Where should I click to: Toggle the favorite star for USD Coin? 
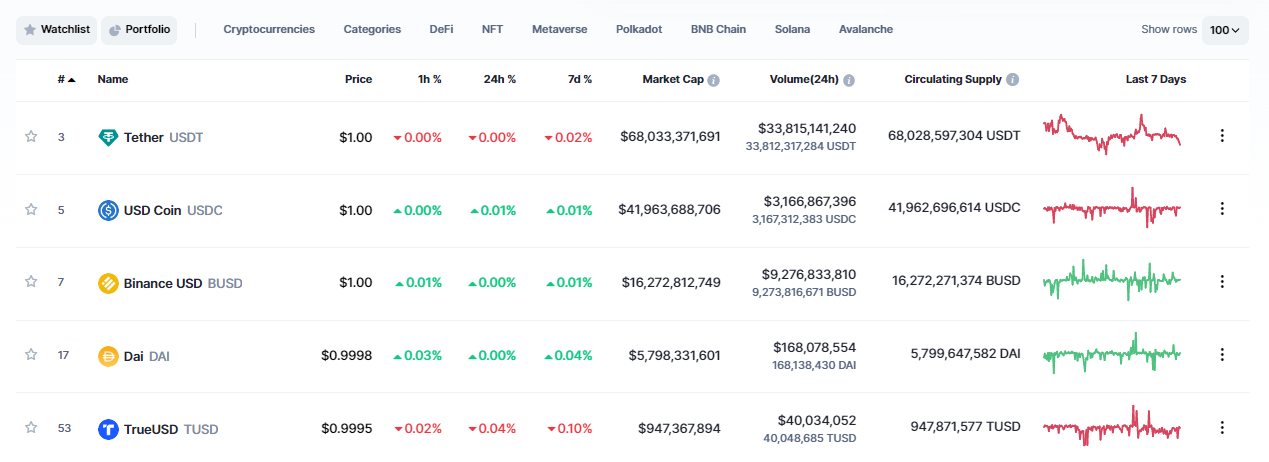click(31, 210)
